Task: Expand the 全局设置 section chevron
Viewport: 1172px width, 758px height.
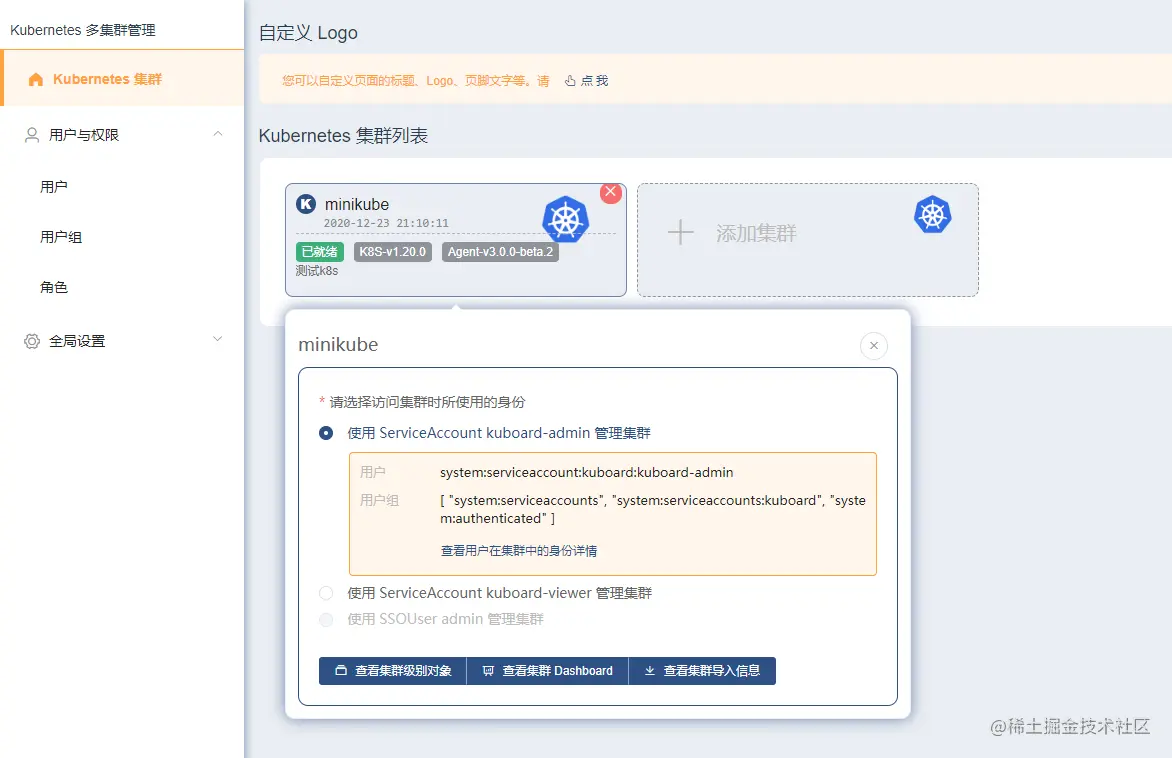Action: click(x=218, y=339)
